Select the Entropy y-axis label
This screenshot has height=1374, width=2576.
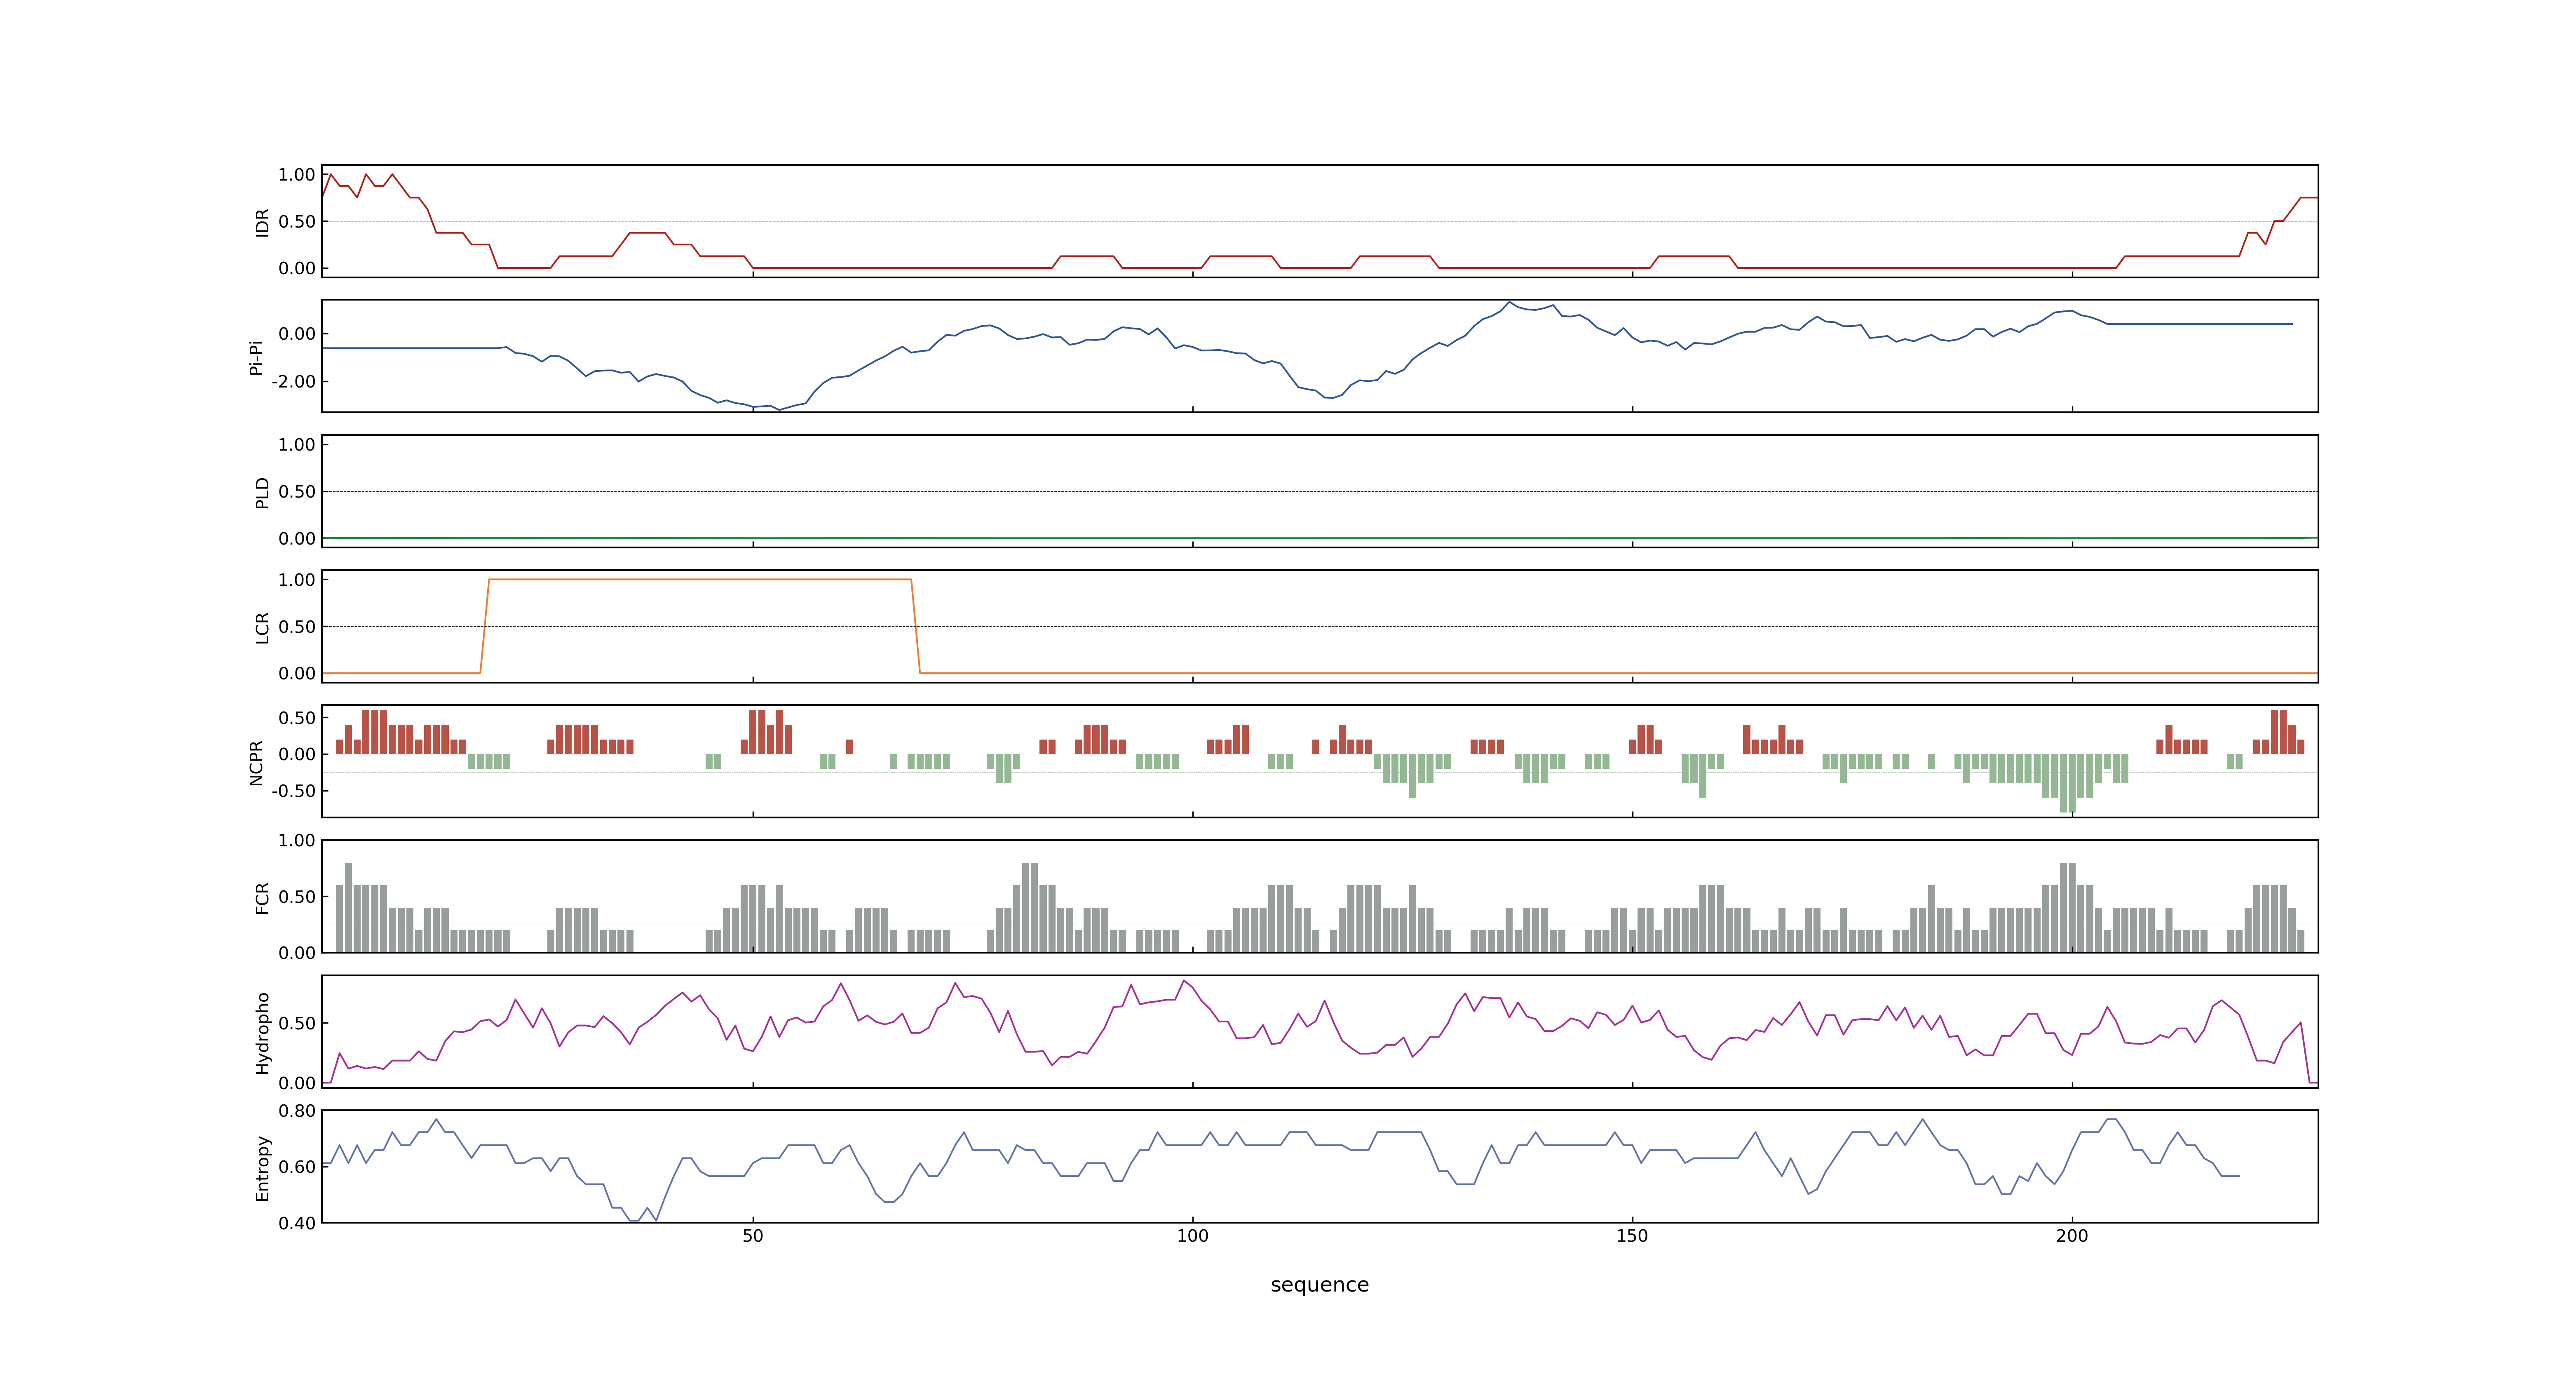pos(262,1167)
